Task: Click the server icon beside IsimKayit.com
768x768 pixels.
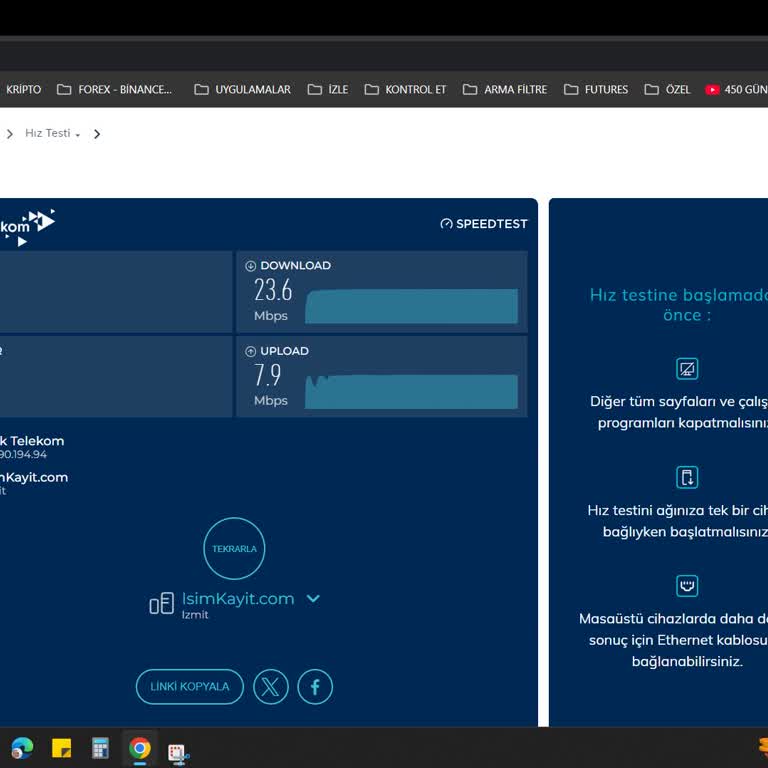Action: pyautogui.click(x=161, y=604)
